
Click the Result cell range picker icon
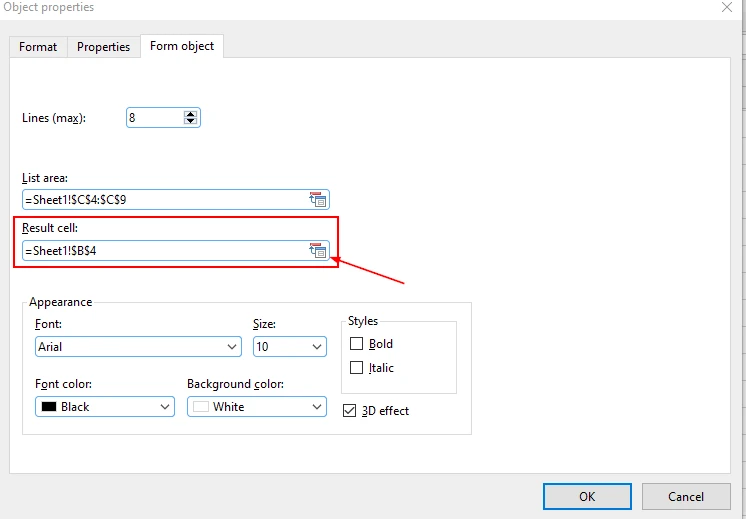(318, 251)
